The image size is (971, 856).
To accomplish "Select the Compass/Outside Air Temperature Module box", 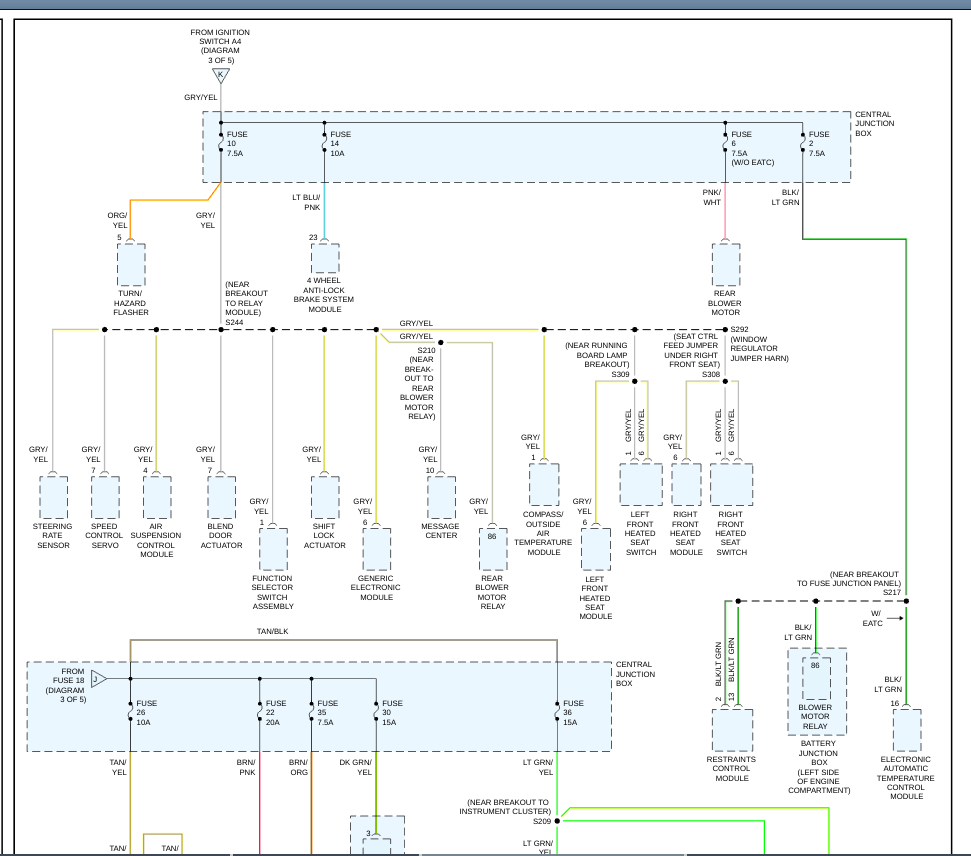I will pos(544,485).
